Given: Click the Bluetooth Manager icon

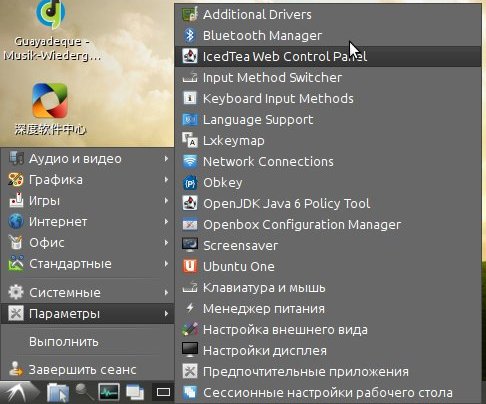Looking at the screenshot, I should coord(190,35).
